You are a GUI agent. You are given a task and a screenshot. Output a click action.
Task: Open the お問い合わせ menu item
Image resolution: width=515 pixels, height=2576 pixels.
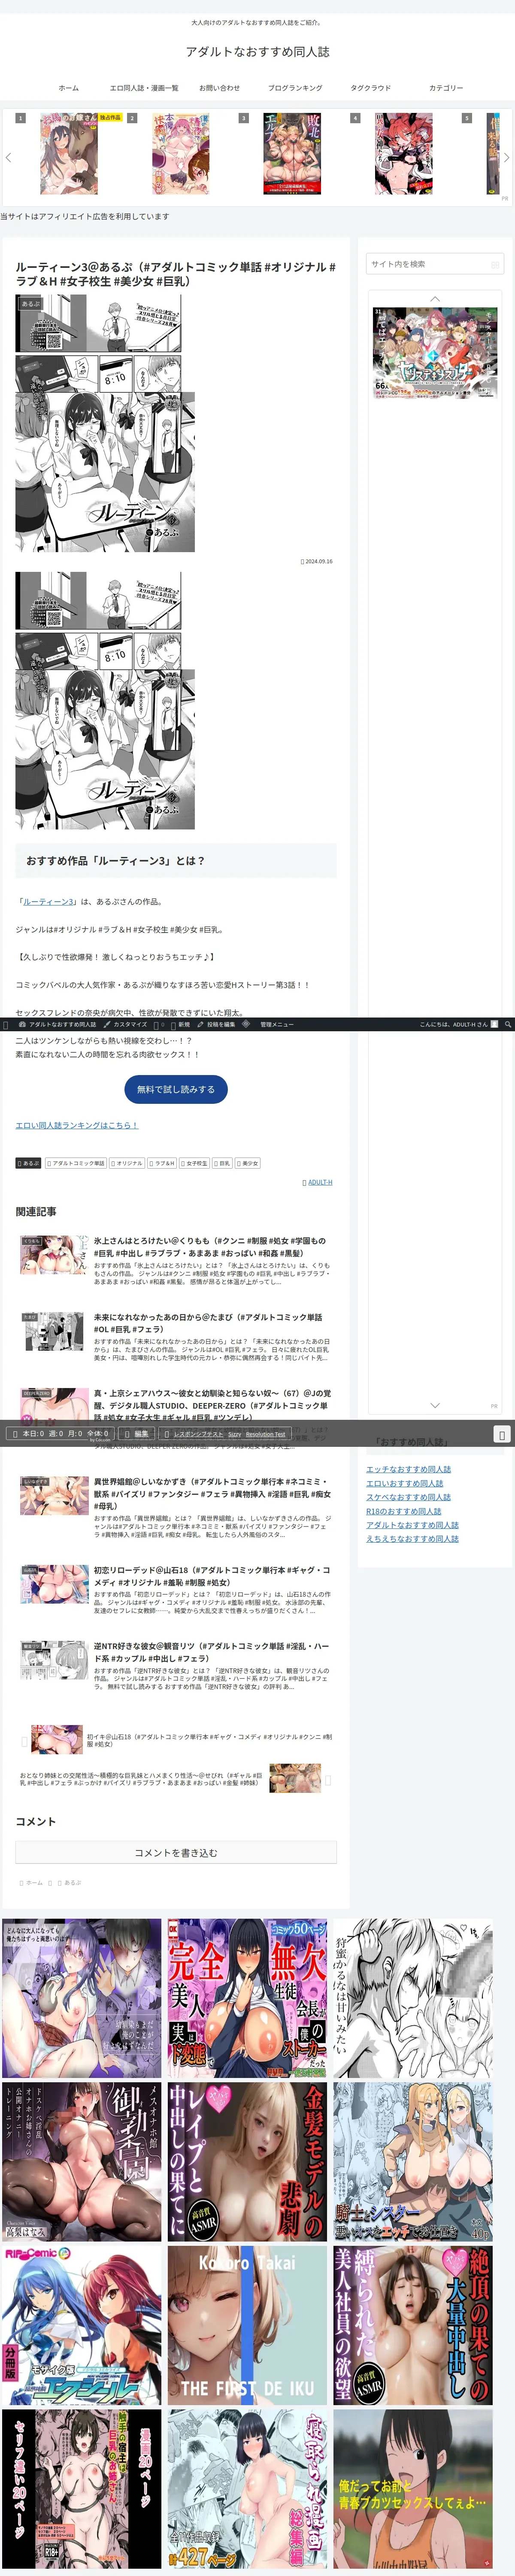(219, 88)
